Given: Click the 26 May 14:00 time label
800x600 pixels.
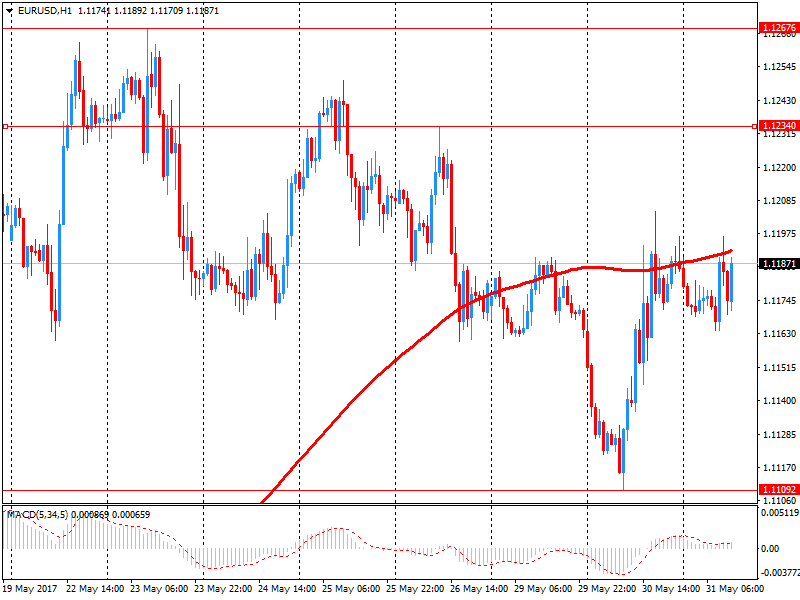Looking at the screenshot, I should (479, 589).
